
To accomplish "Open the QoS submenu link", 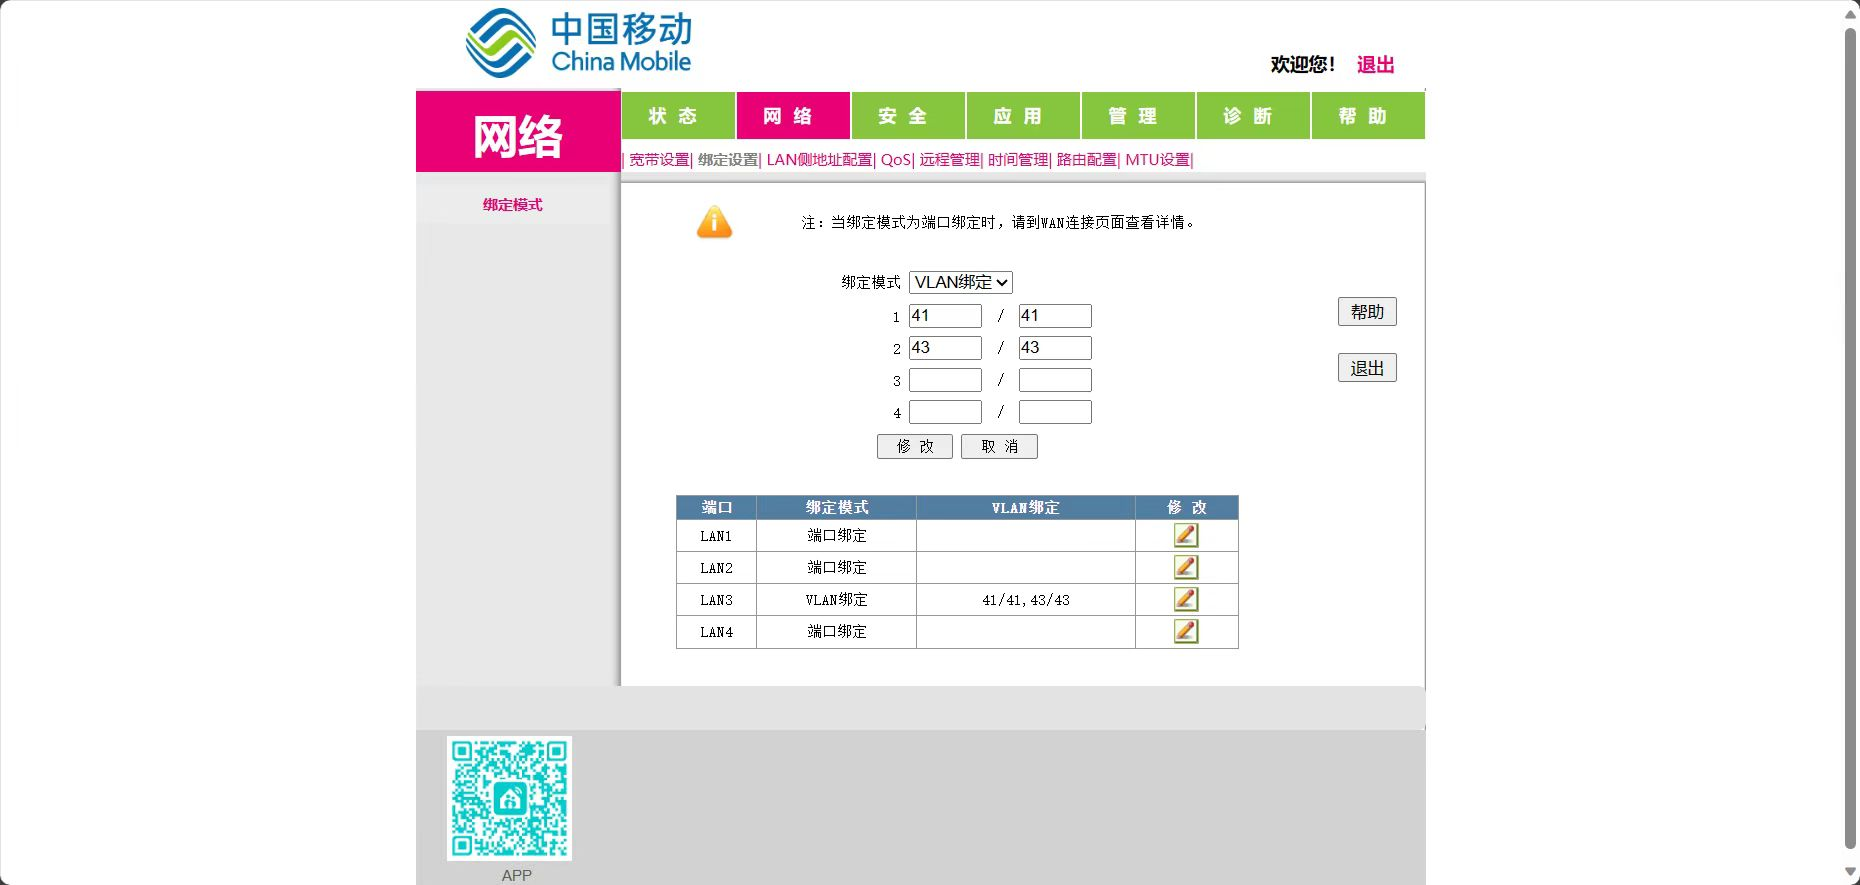I will 896,160.
